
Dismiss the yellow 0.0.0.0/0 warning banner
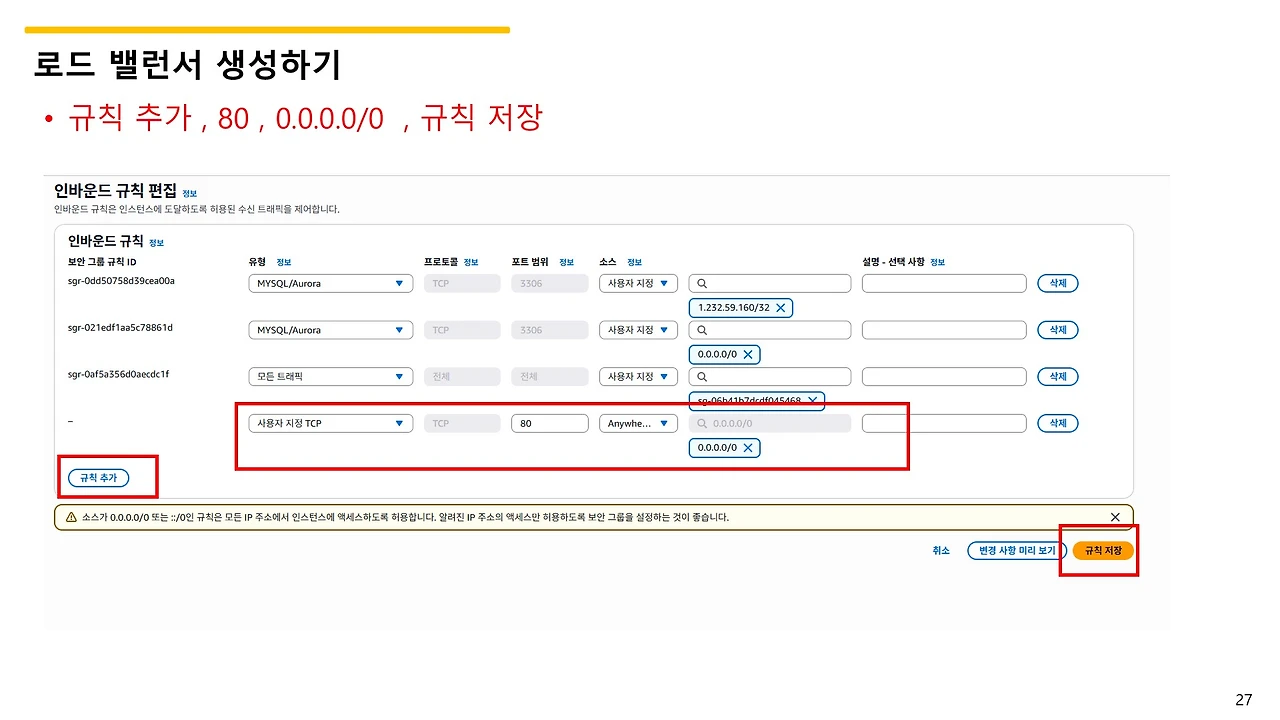[1115, 517]
